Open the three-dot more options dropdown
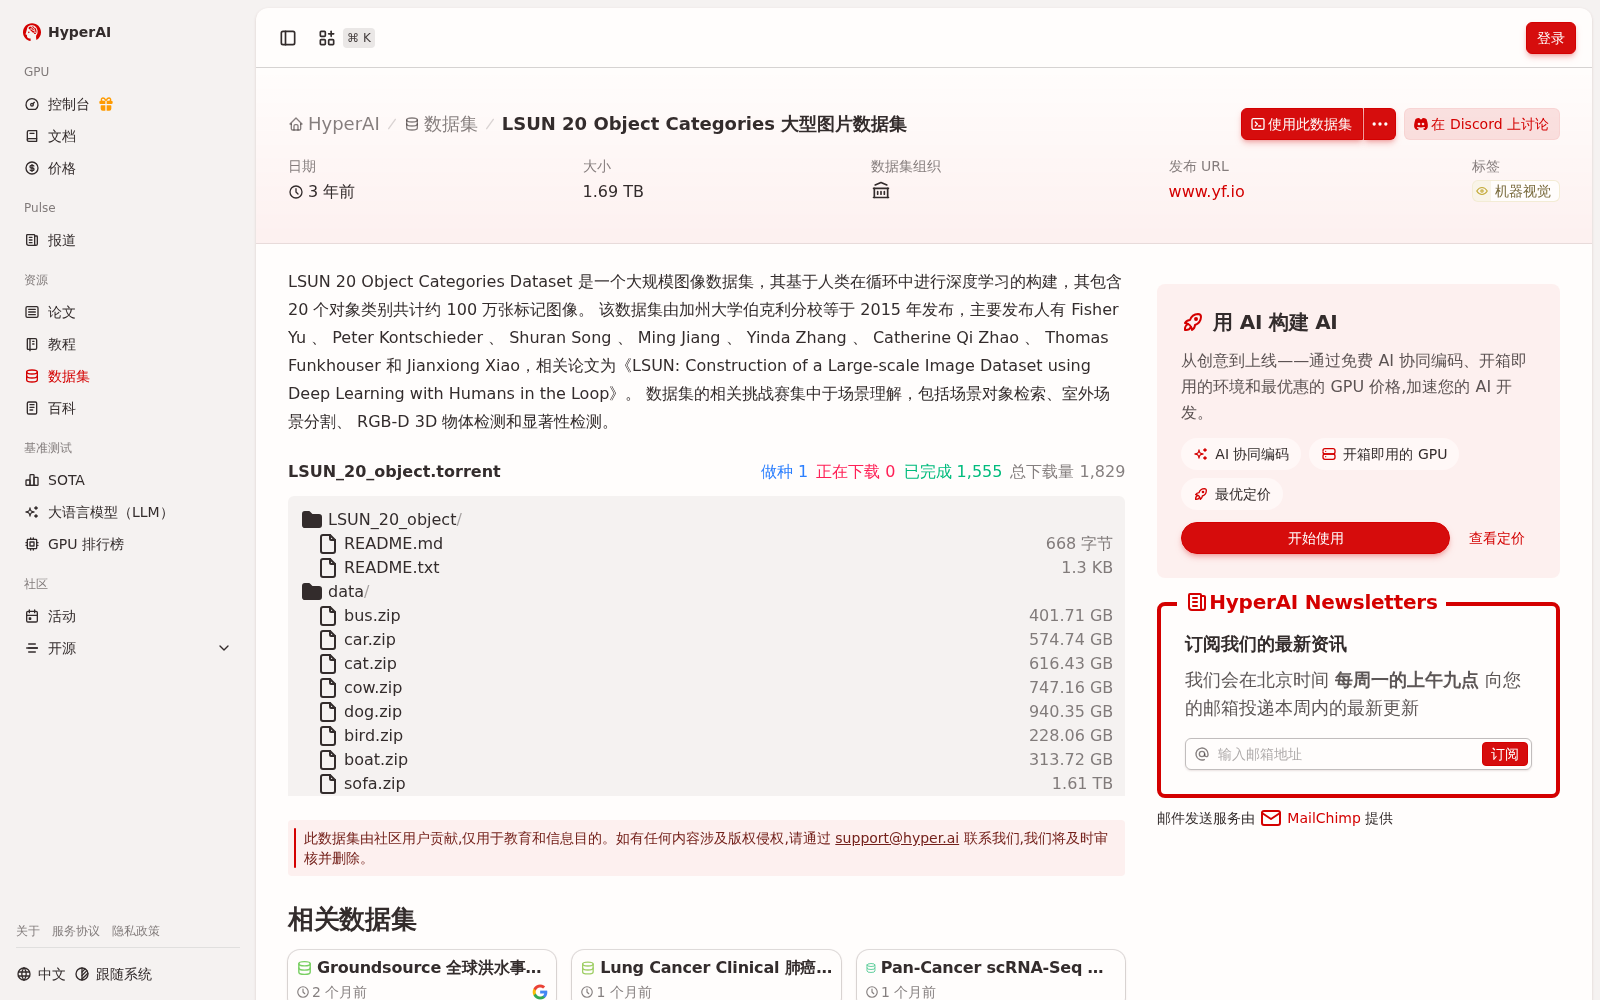The height and width of the screenshot is (1000, 1600). click(x=1380, y=124)
